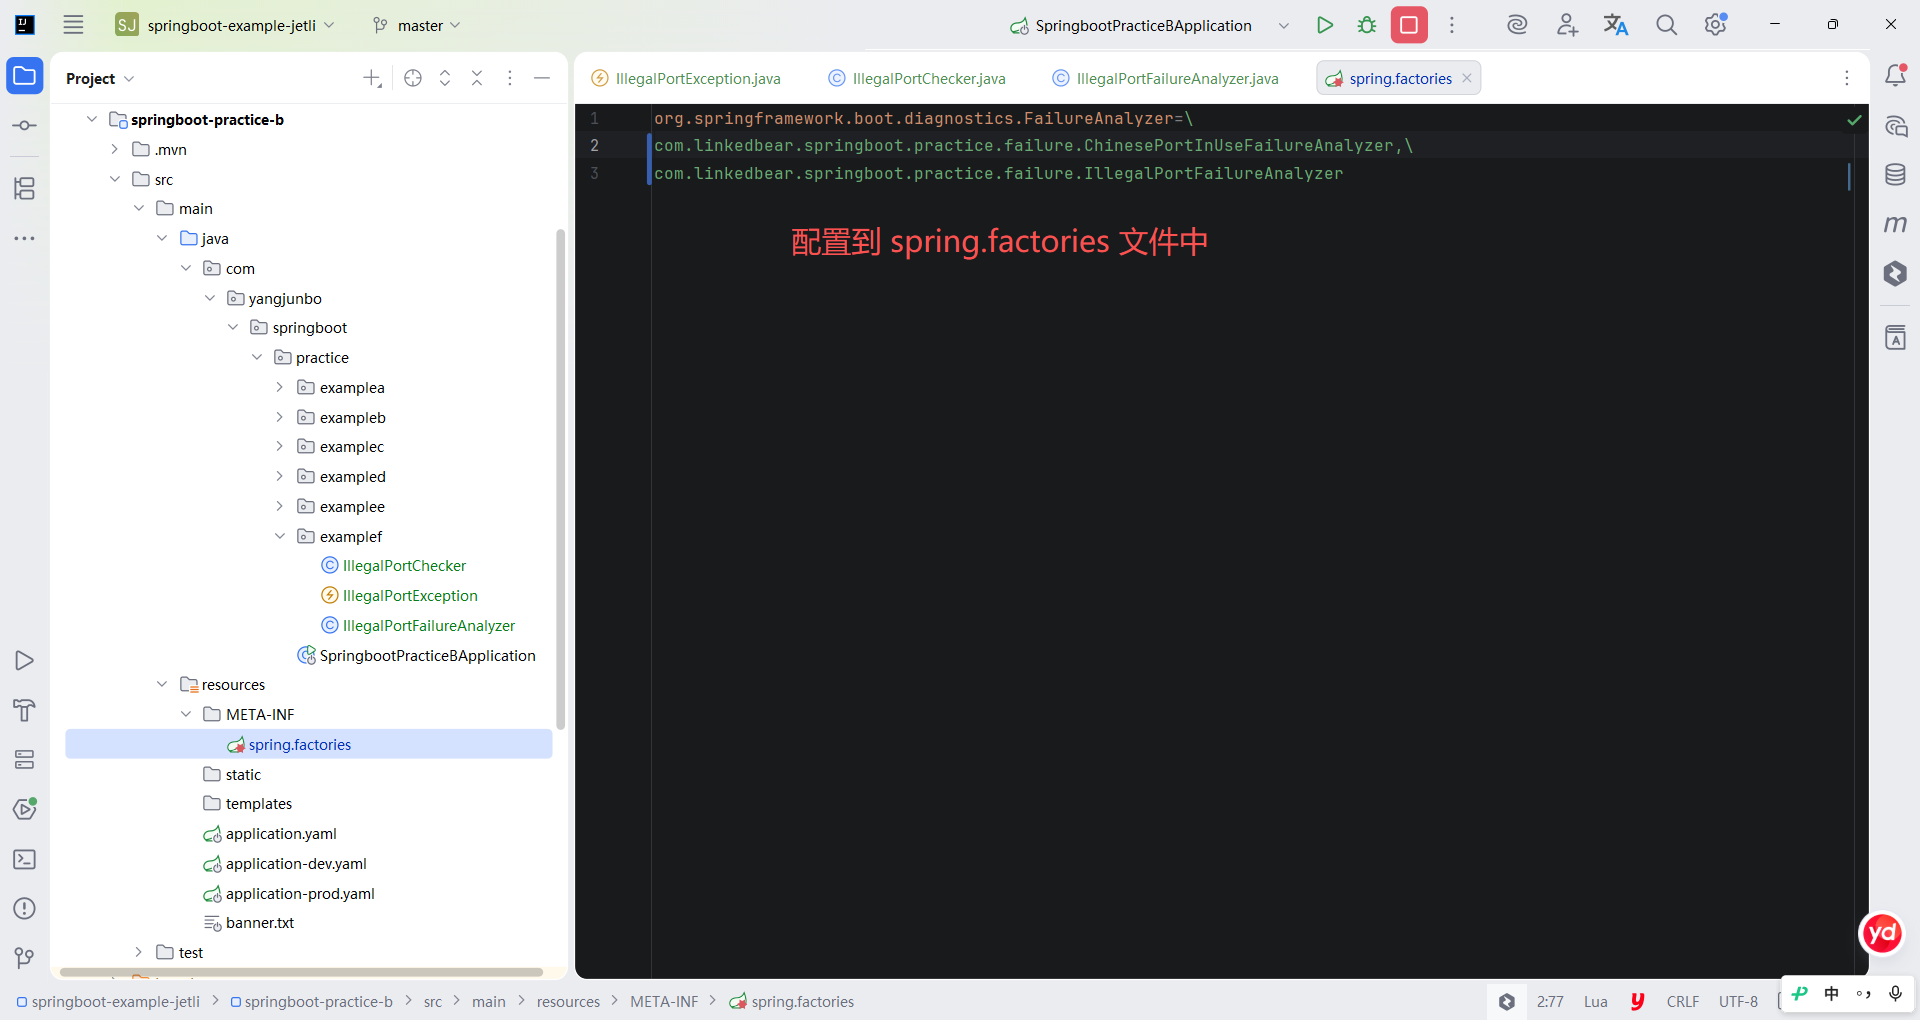Open Code With Me add-user icon
The image size is (1920, 1020).
(x=1567, y=25)
